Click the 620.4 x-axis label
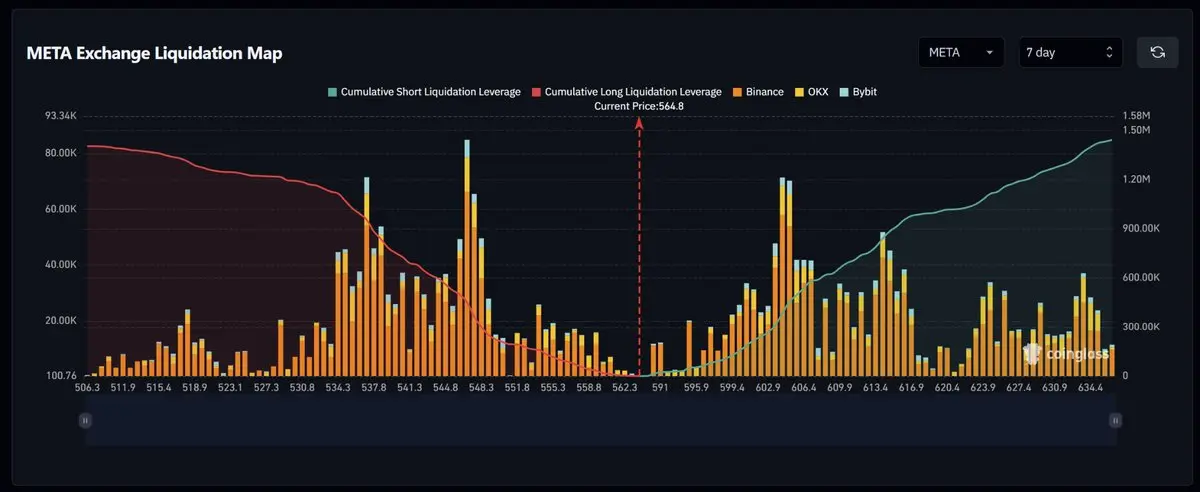The width and height of the screenshot is (1200, 492). click(946, 387)
